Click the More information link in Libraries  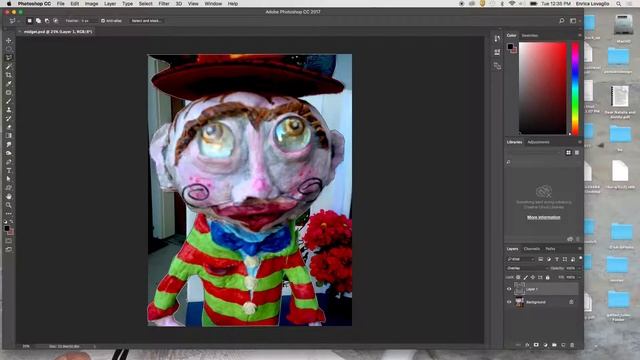pyautogui.click(x=543, y=217)
